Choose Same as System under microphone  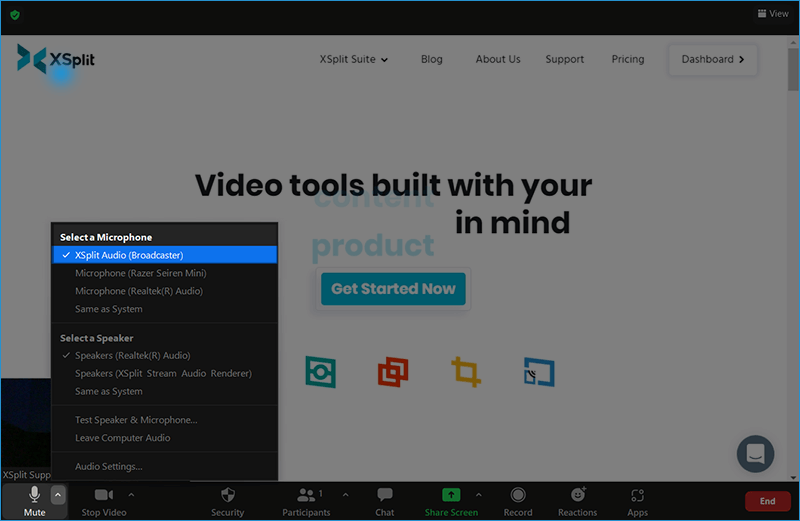tap(165, 309)
